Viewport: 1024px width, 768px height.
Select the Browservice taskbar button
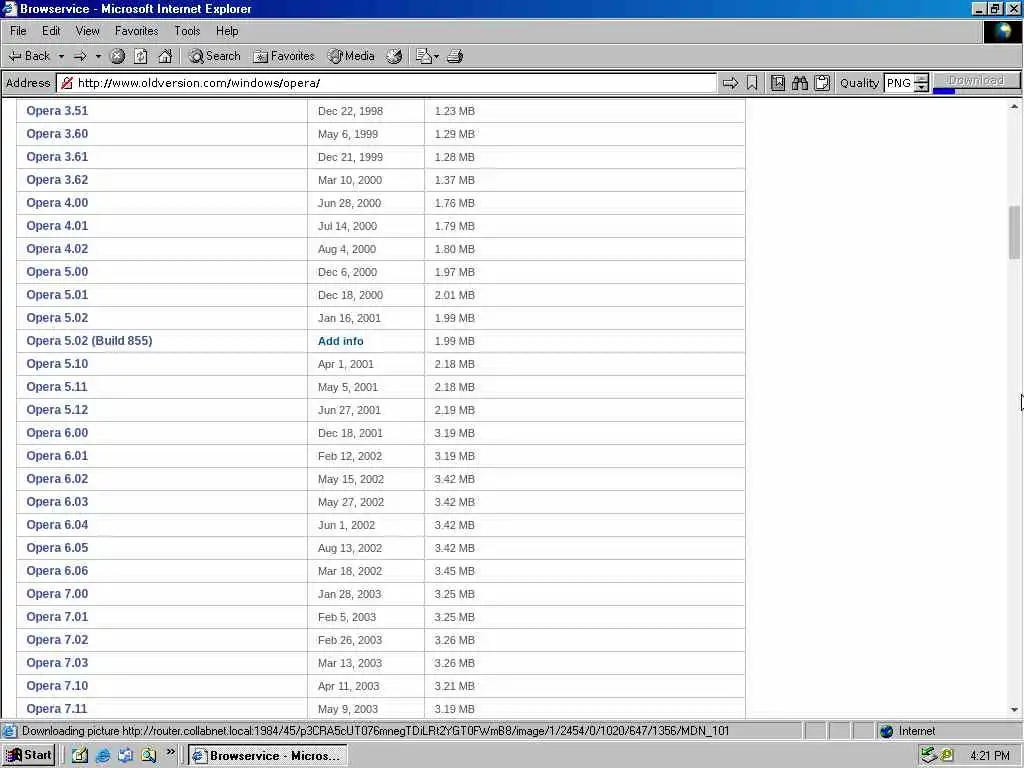click(268, 756)
